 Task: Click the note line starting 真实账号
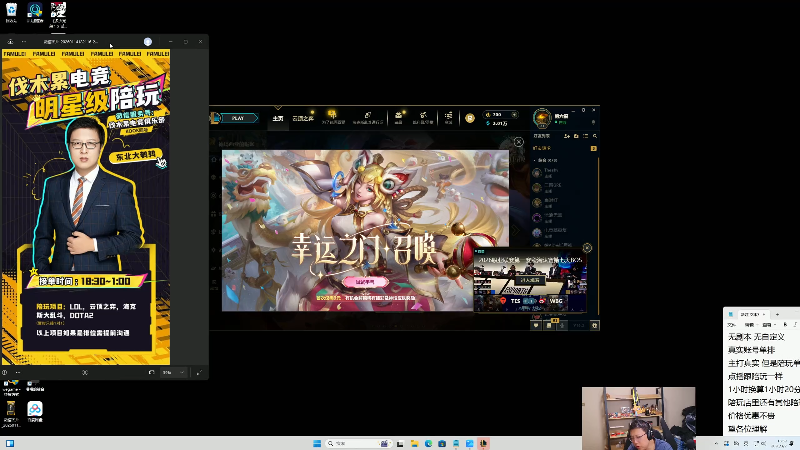pos(751,350)
